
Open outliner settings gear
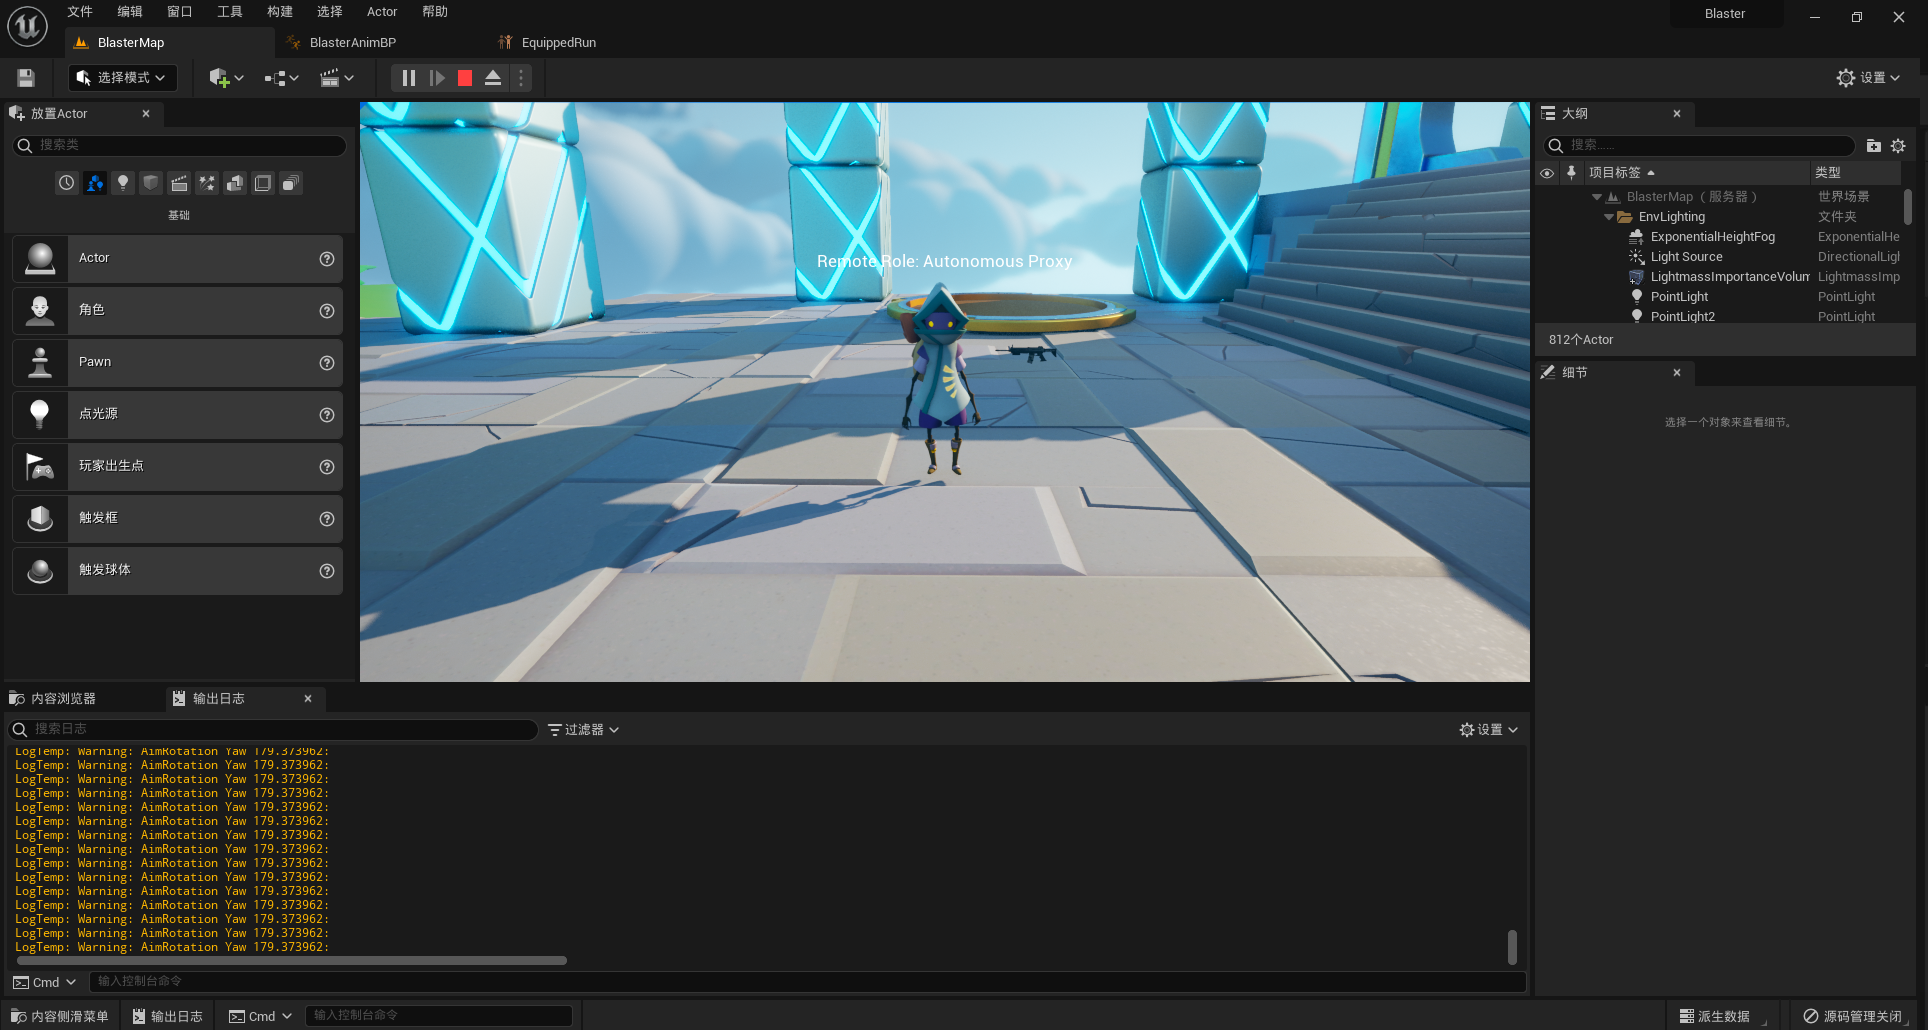tap(1898, 146)
